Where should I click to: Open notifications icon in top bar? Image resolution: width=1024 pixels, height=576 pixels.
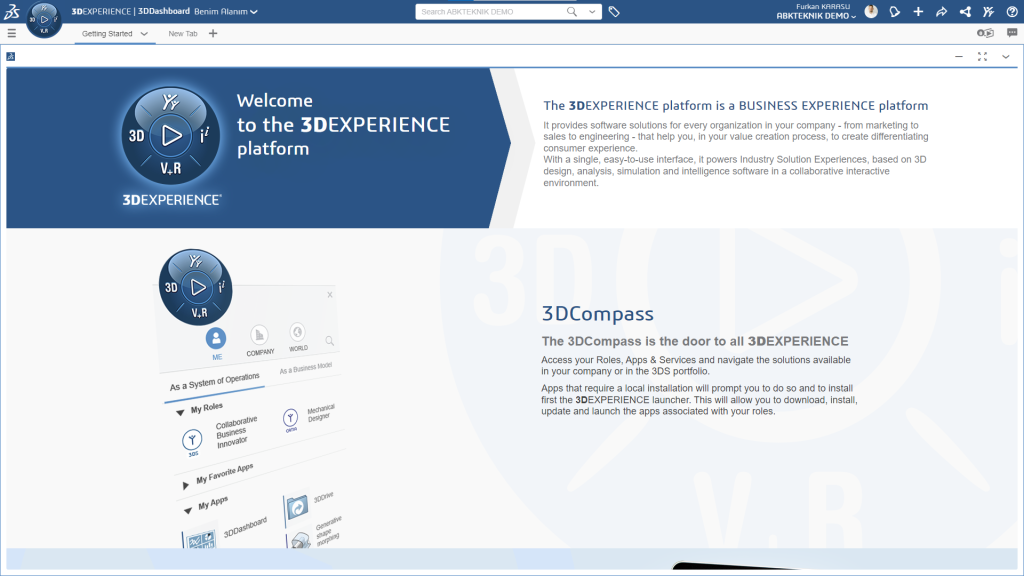(895, 12)
